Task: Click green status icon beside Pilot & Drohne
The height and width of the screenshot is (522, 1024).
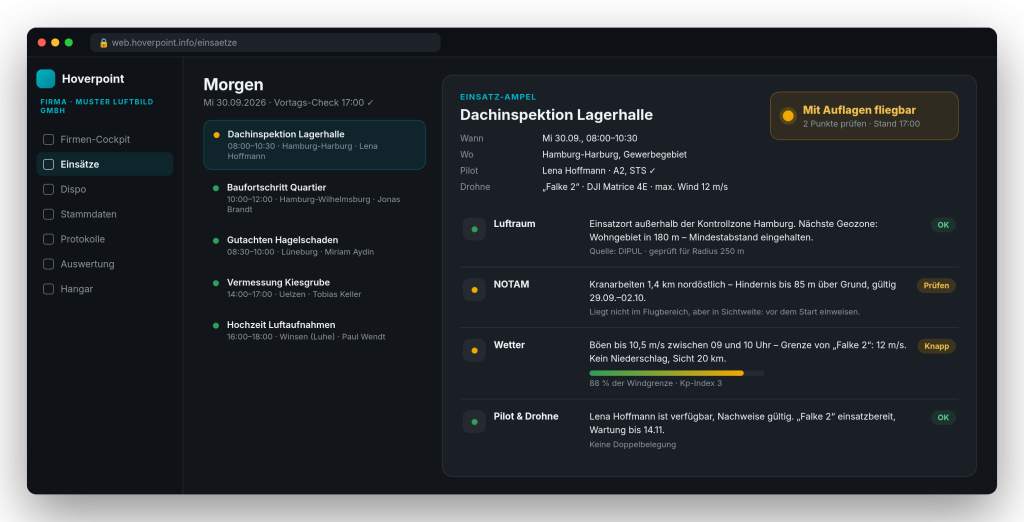Action: (x=474, y=422)
